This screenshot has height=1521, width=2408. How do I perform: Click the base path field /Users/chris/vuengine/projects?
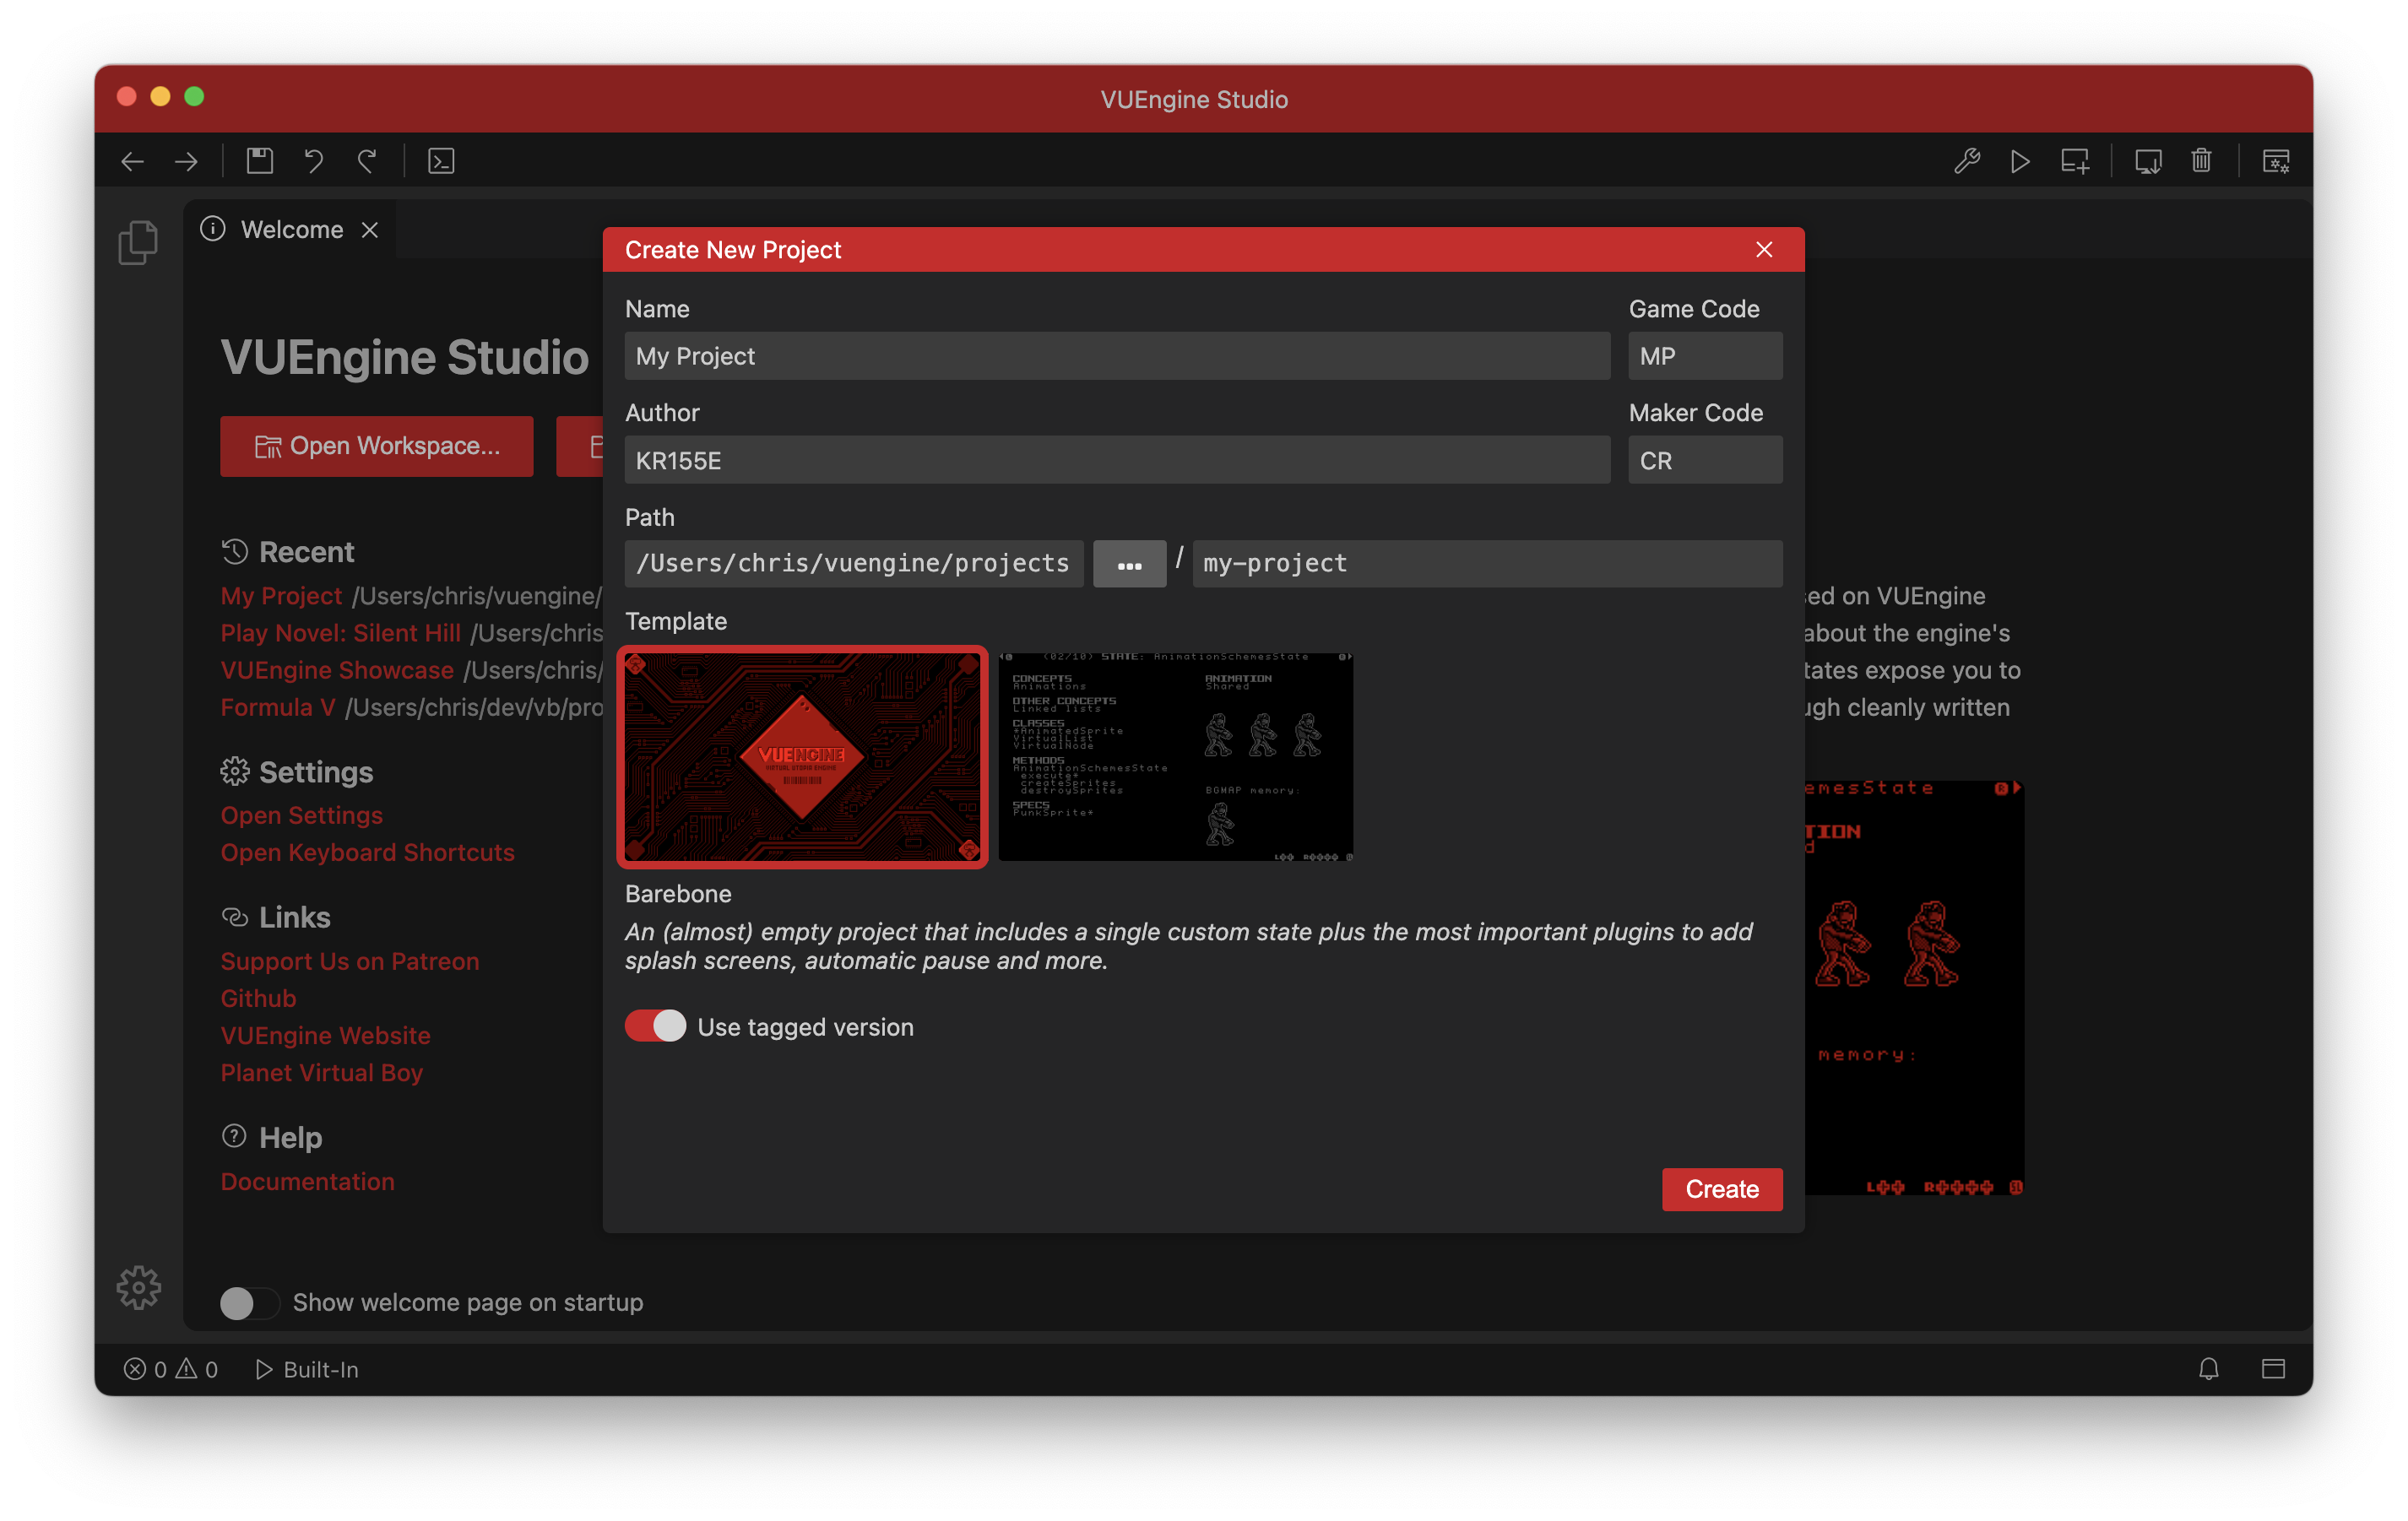pyautogui.click(x=854, y=564)
